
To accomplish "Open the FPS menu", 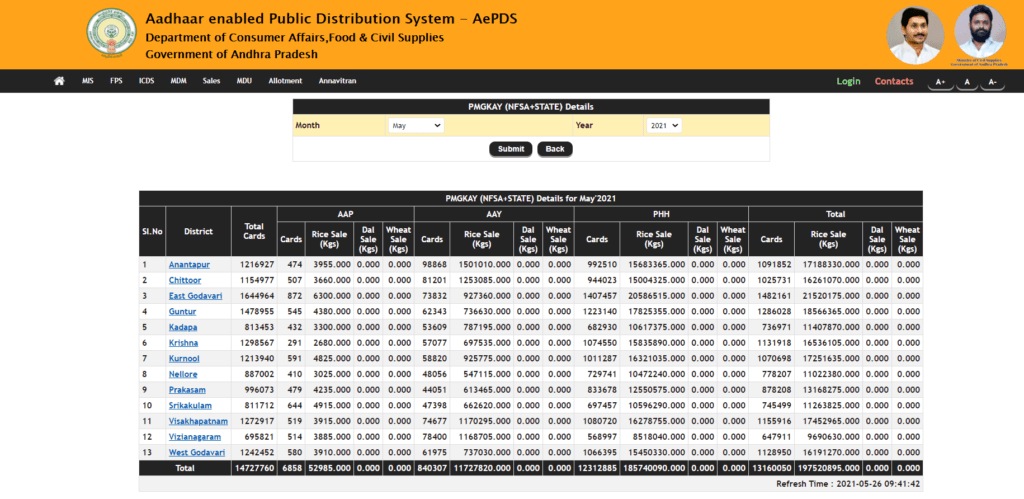I will 116,81.
